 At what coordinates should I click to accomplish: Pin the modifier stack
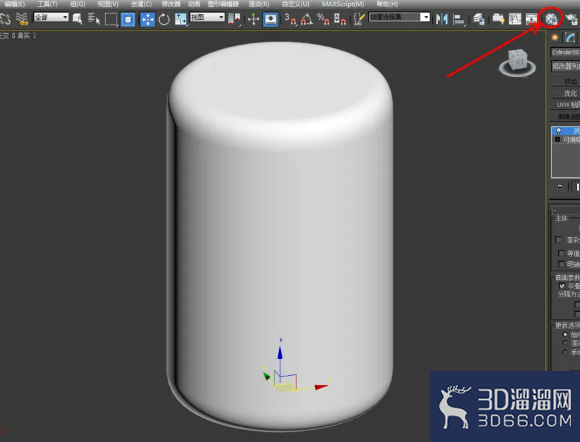[560, 187]
